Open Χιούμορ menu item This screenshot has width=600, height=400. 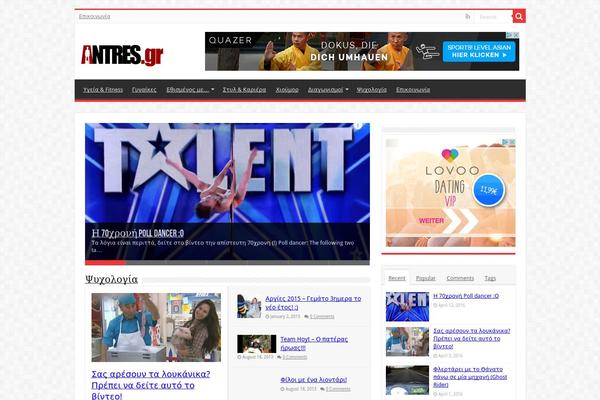[287, 90]
